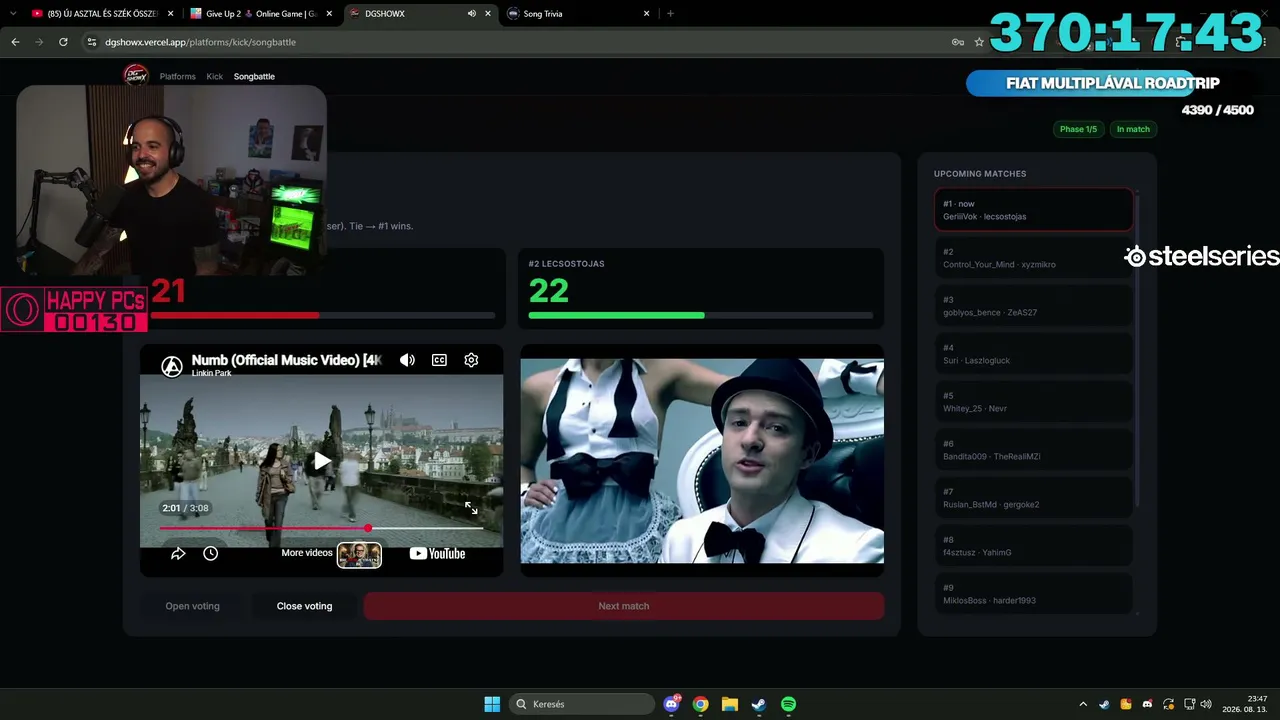Select match #8 f4sztusz · YahimG
Image resolution: width=1280 pixels, height=720 pixels.
(1034, 546)
